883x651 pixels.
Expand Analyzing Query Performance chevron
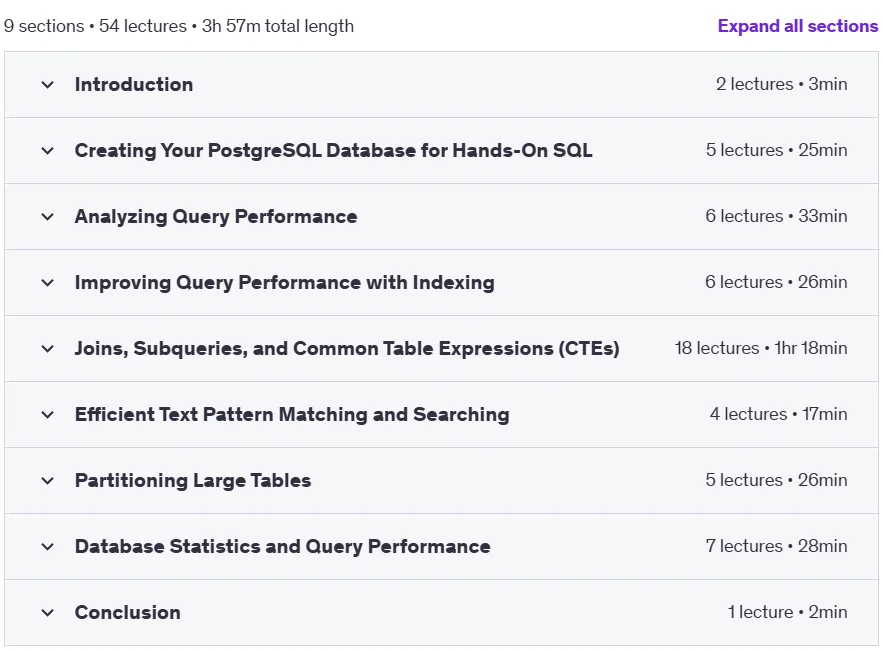[x=48, y=217]
